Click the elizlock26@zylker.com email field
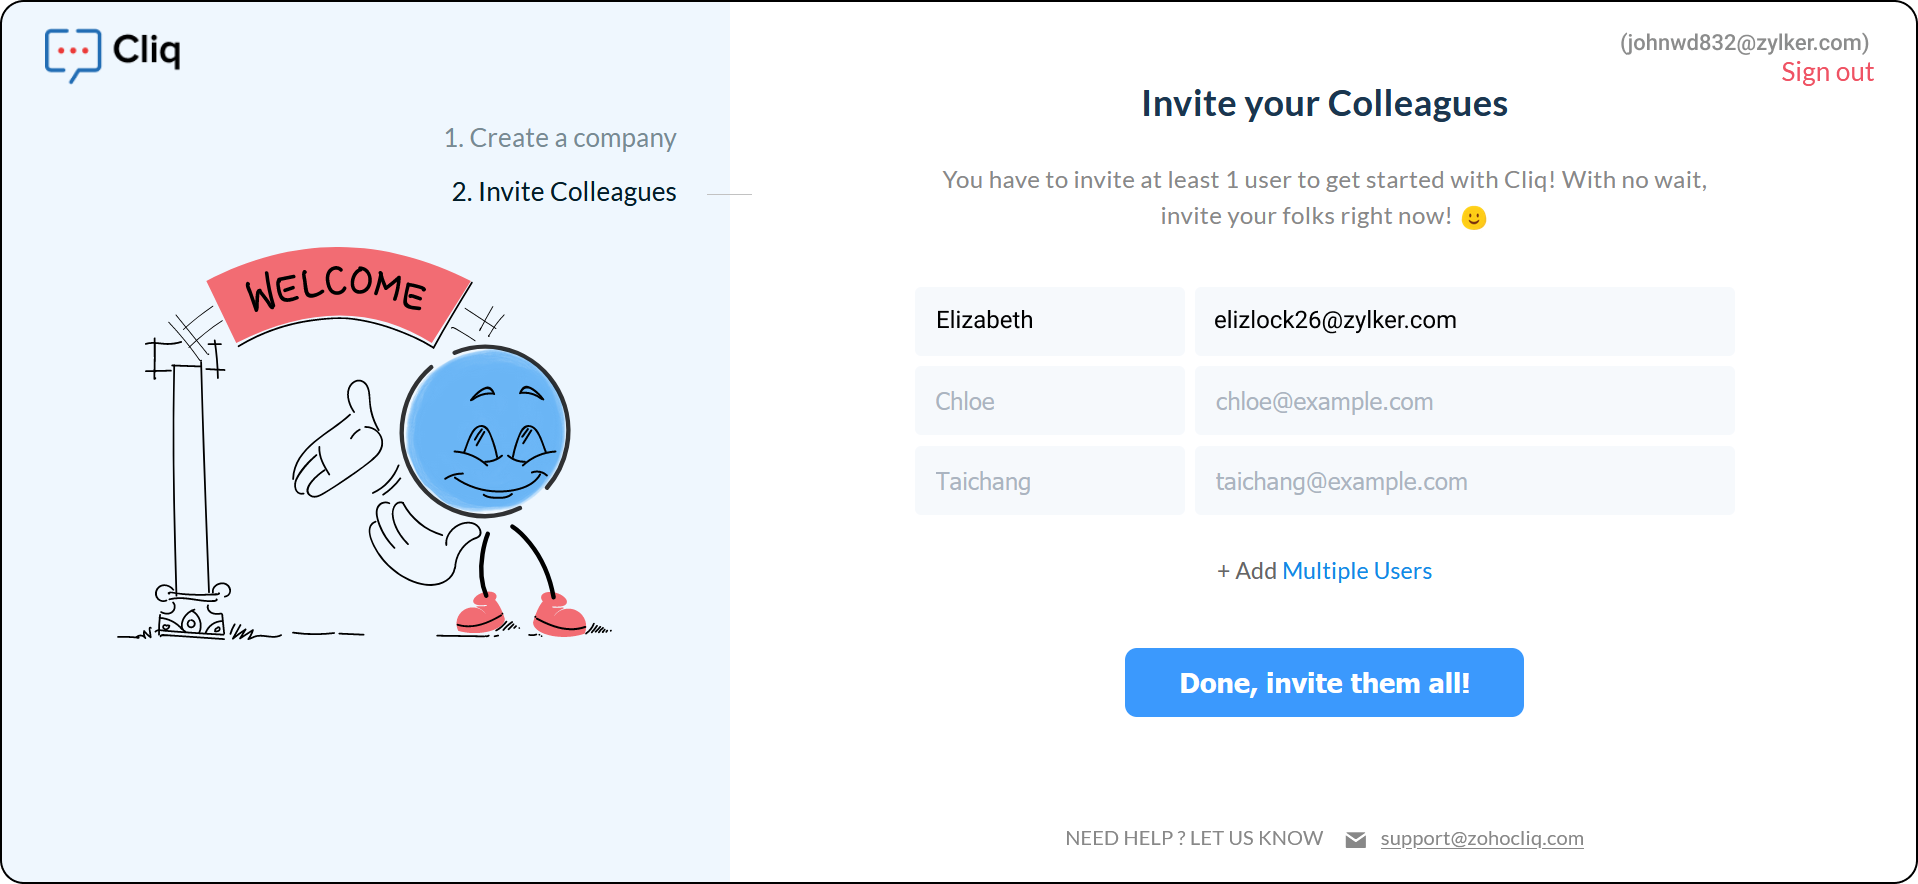Image resolution: width=1918 pixels, height=884 pixels. (x=1463, y=321)
